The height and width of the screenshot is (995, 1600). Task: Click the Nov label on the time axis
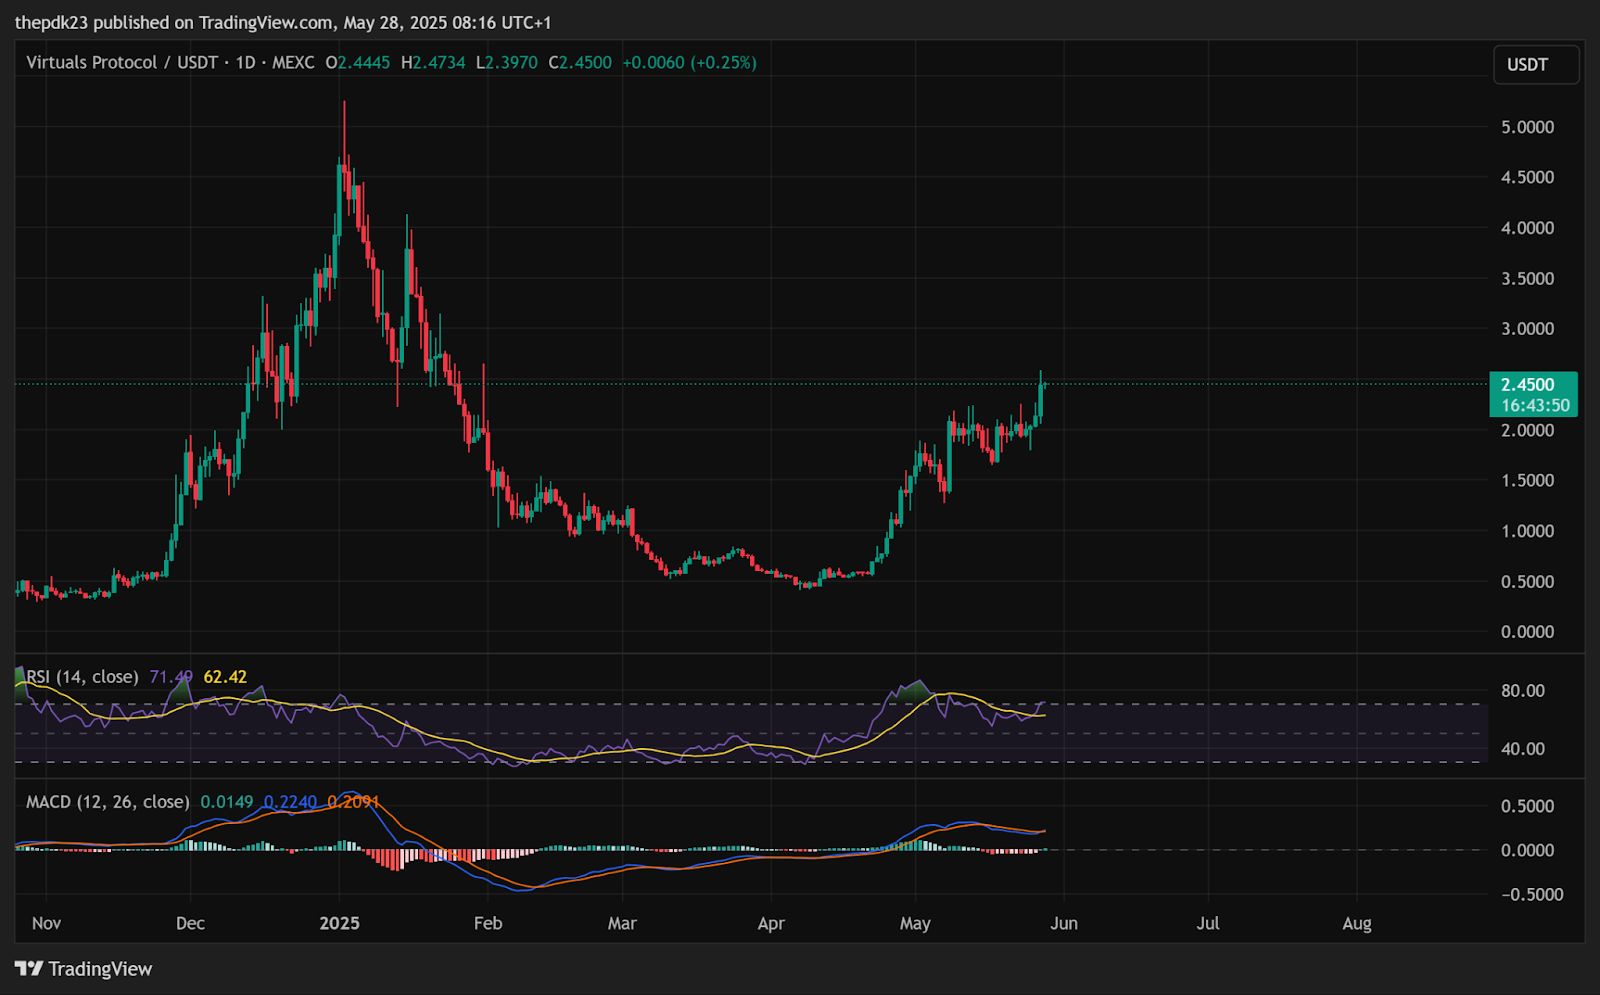[x=46, y=923]
